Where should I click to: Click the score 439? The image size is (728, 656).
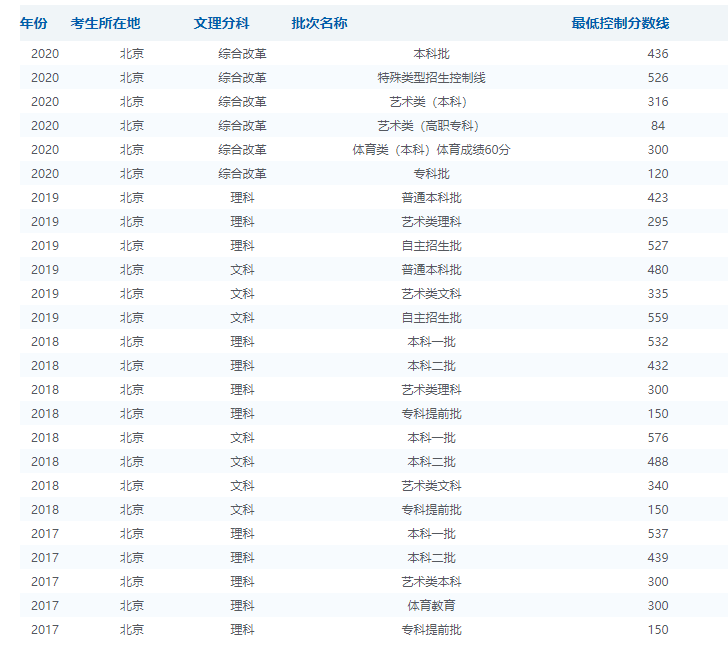coord(658,558)
